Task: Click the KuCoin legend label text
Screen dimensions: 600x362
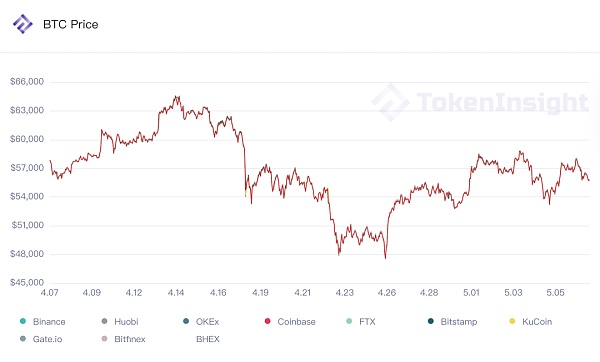Action: [x=537, y=321]
